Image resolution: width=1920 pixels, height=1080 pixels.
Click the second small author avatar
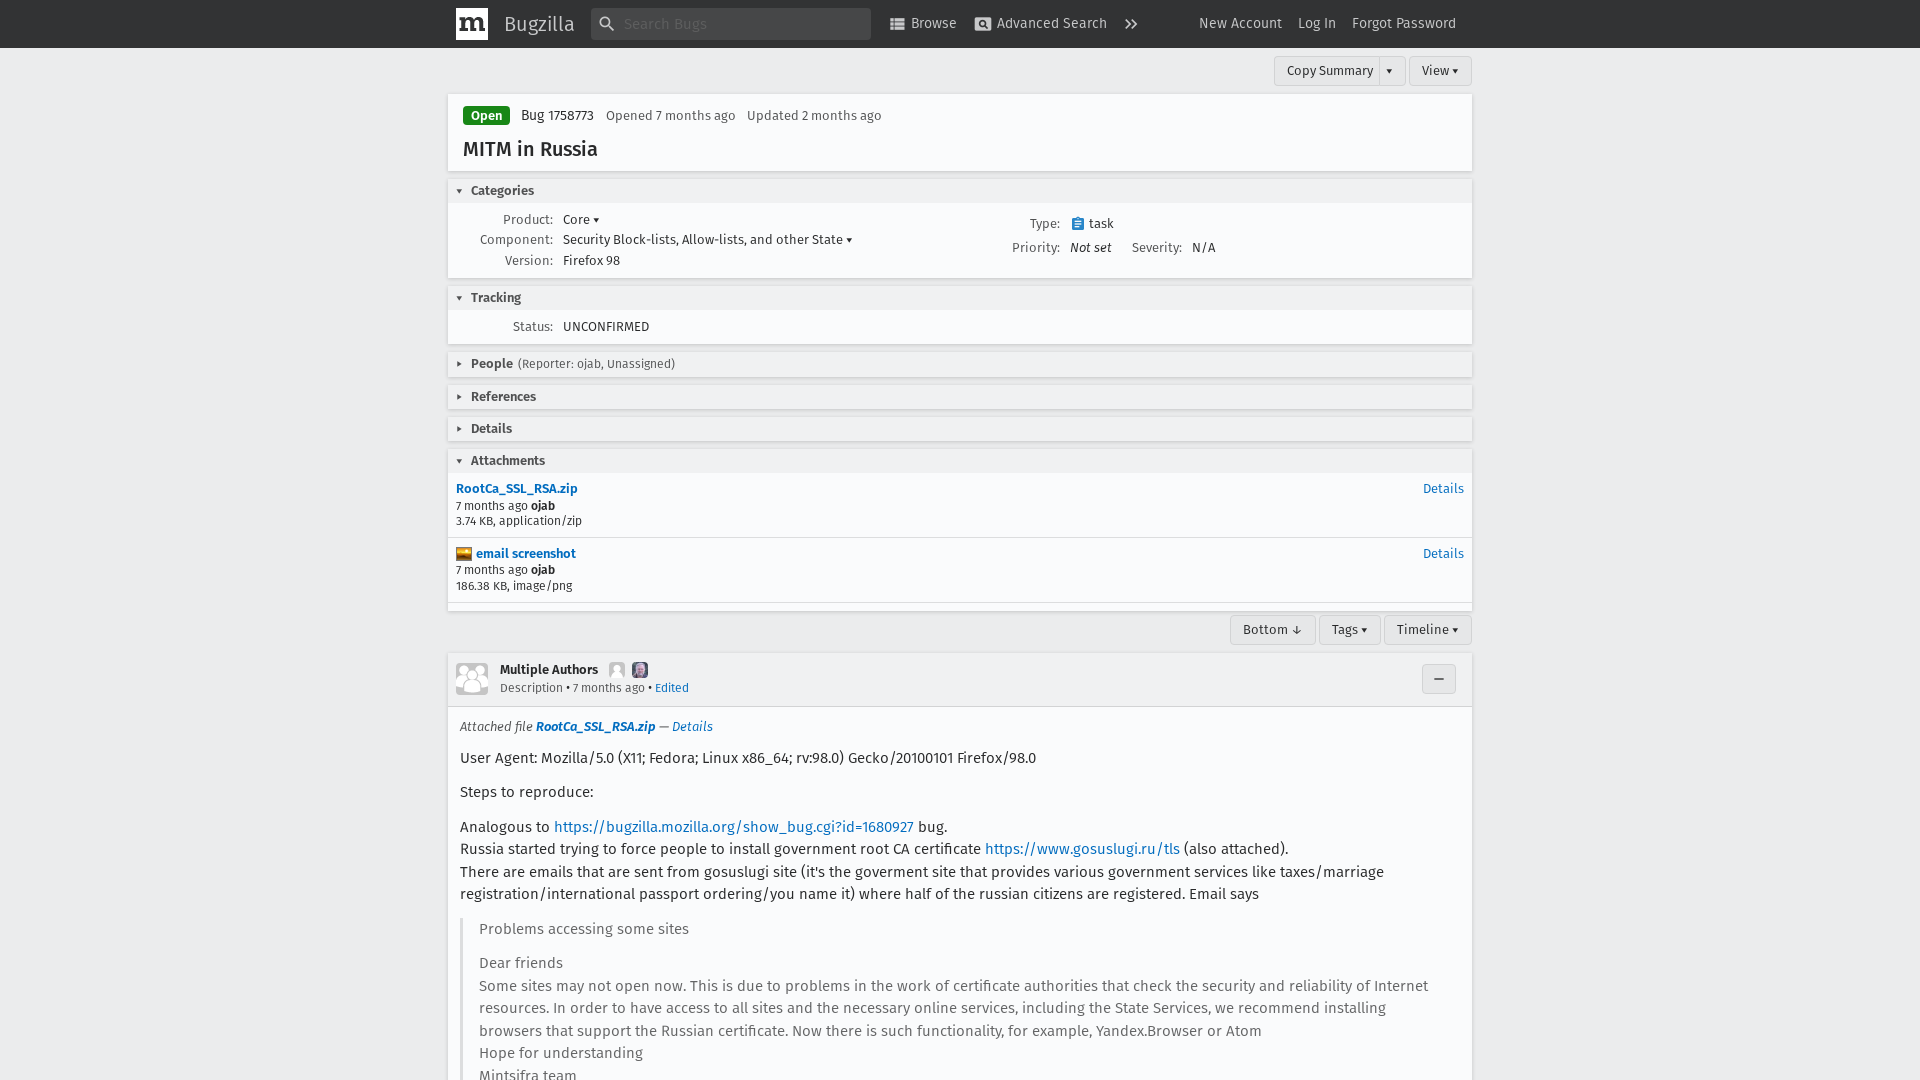(640, 670)
